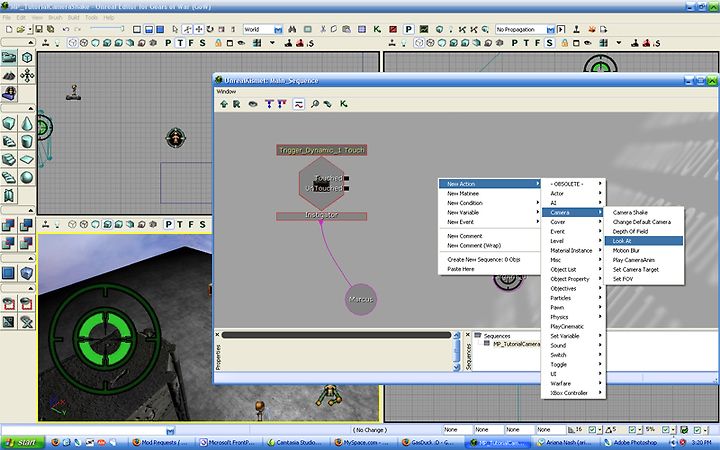Screen dimensions: 720x450
Task: Open the World coordinate system dropdown
Action: [278, 29]
